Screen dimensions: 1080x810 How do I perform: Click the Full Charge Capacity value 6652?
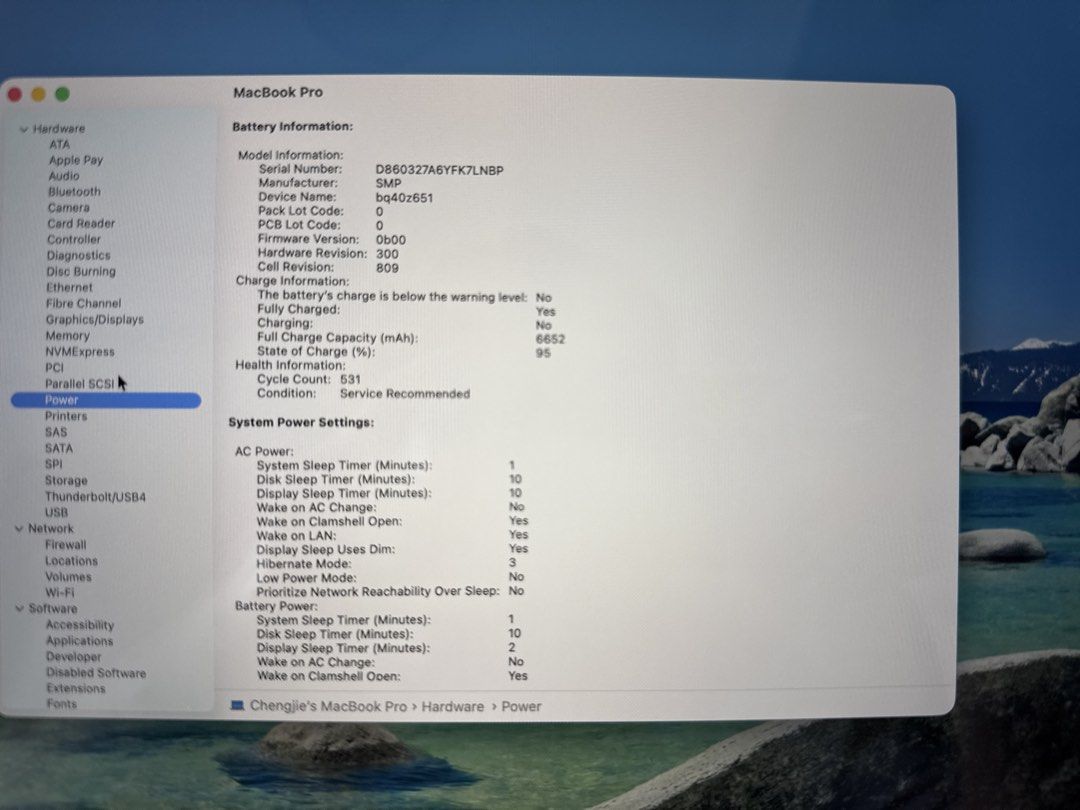pos(550,339)
